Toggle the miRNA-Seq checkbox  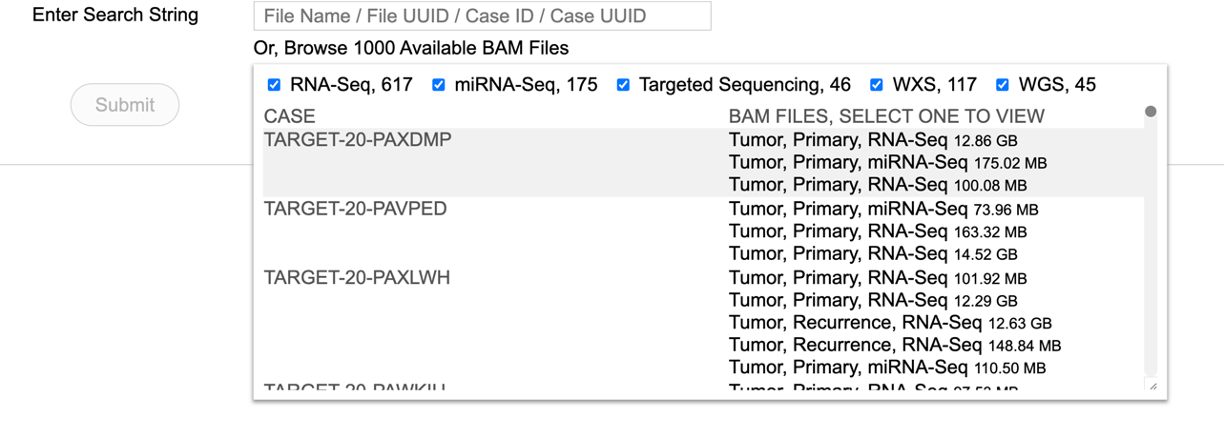(438, 85)
